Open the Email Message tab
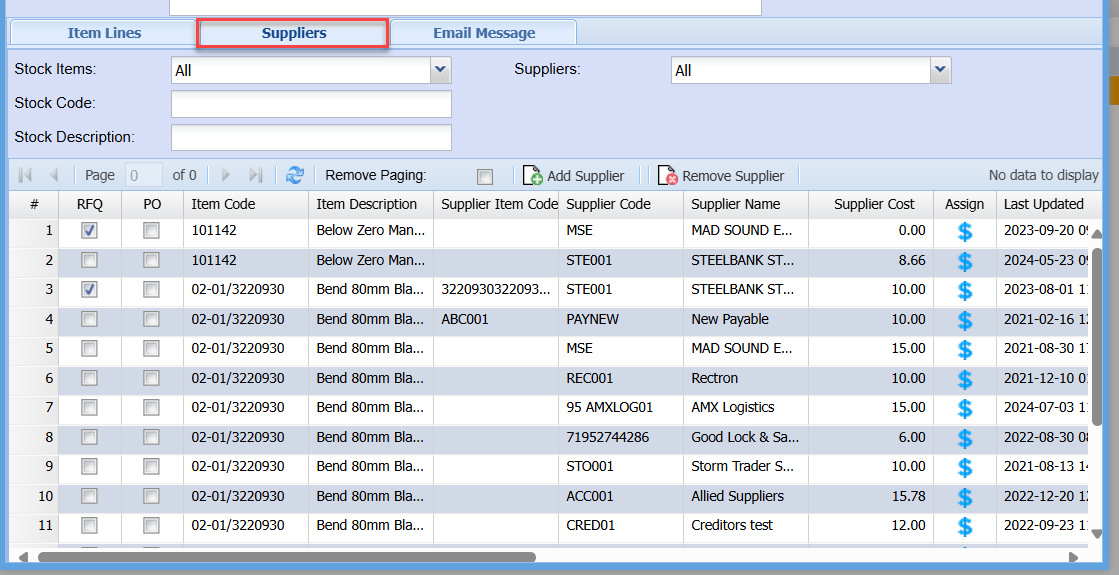The width and height of the screenshot is (1119, 575). pos(484,33)
